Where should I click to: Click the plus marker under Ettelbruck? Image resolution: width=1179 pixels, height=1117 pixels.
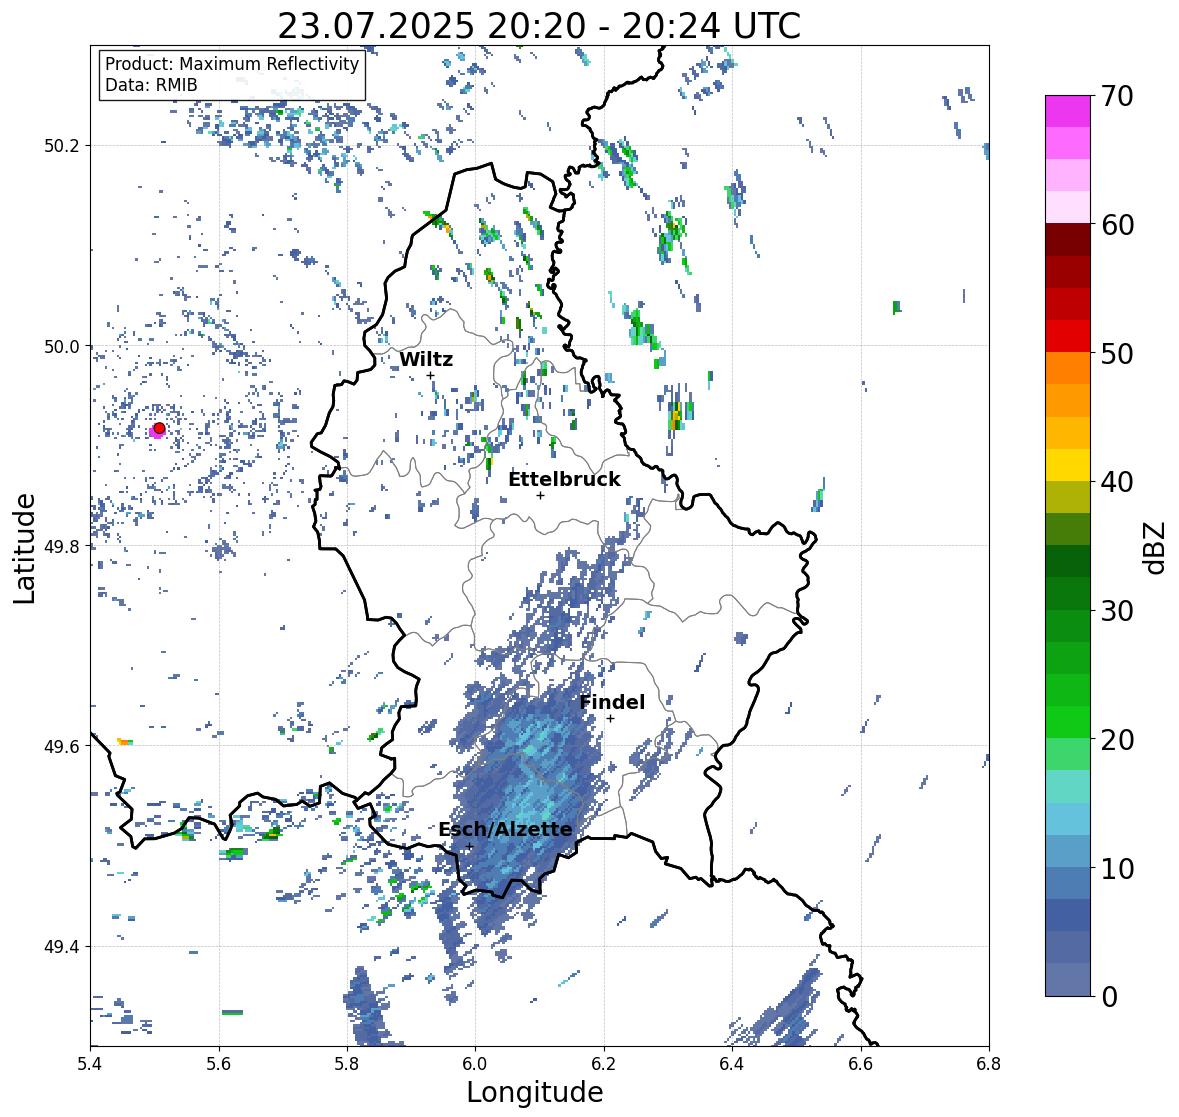(x=540, y=495)
